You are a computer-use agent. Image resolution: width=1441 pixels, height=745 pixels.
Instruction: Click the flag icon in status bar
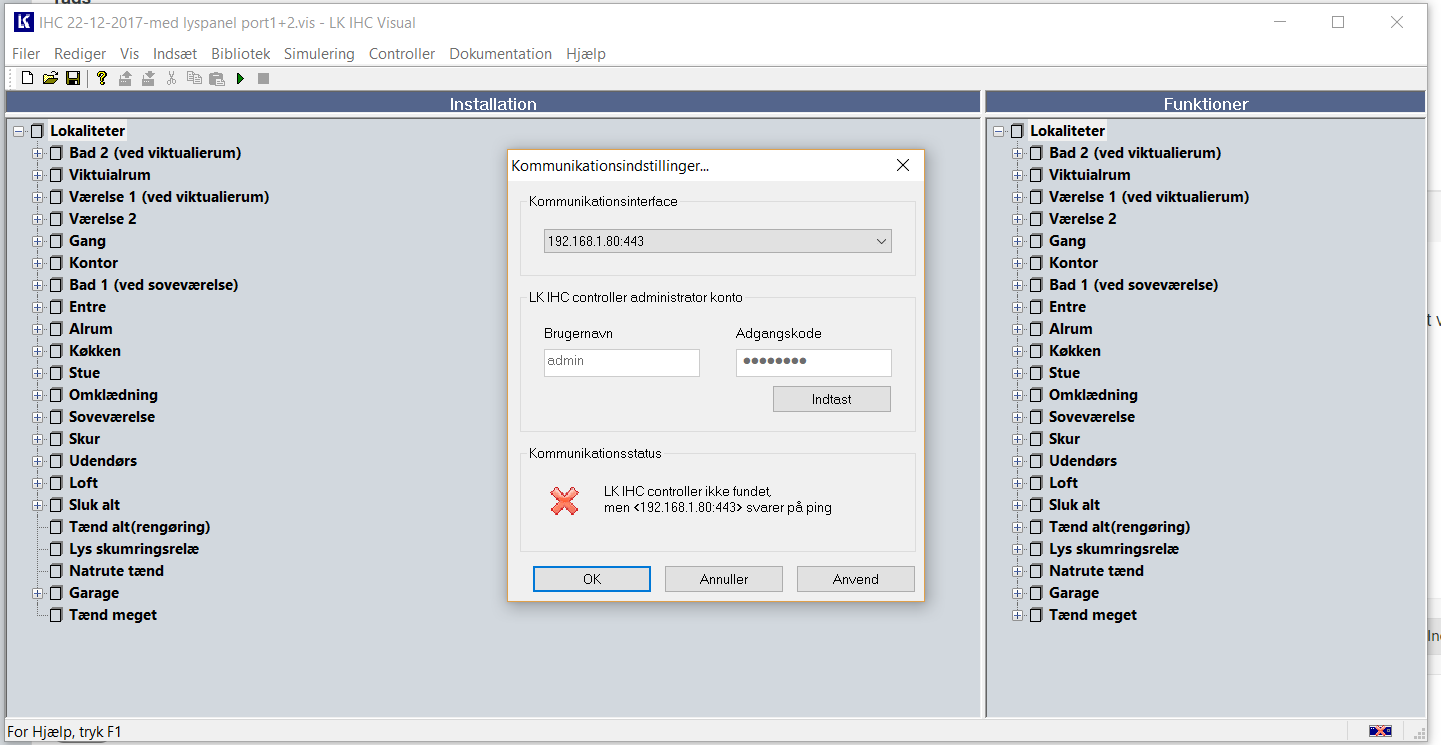click(x=1380, y=731)
